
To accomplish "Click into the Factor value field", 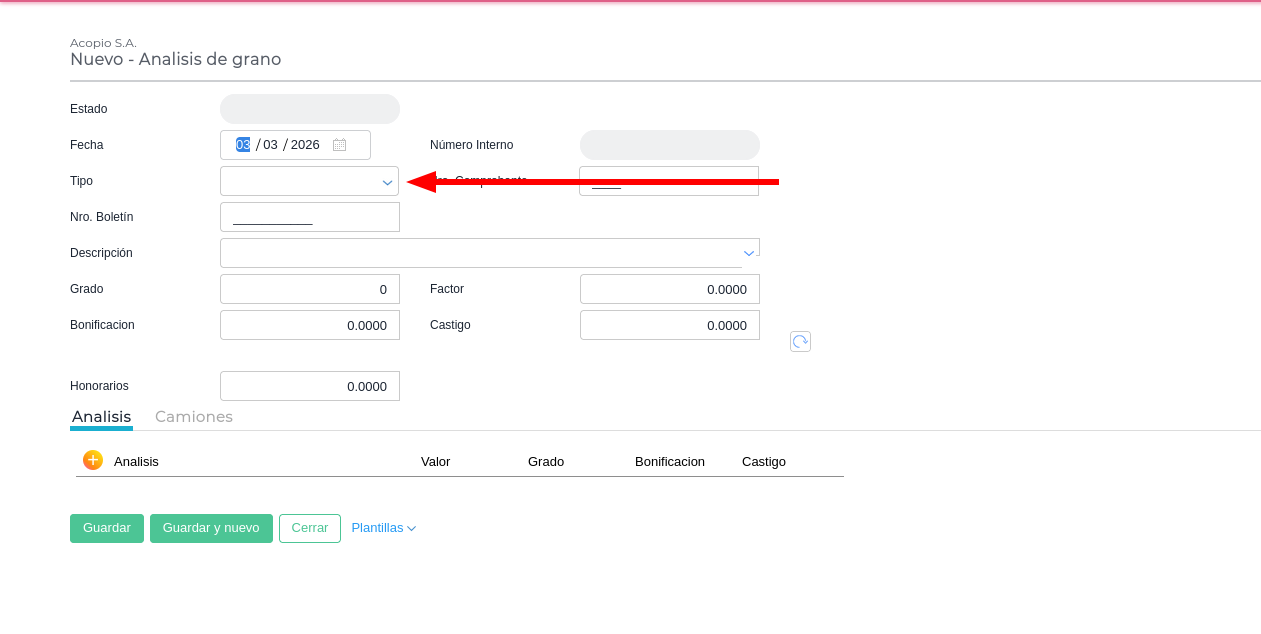I will [669, 289].
